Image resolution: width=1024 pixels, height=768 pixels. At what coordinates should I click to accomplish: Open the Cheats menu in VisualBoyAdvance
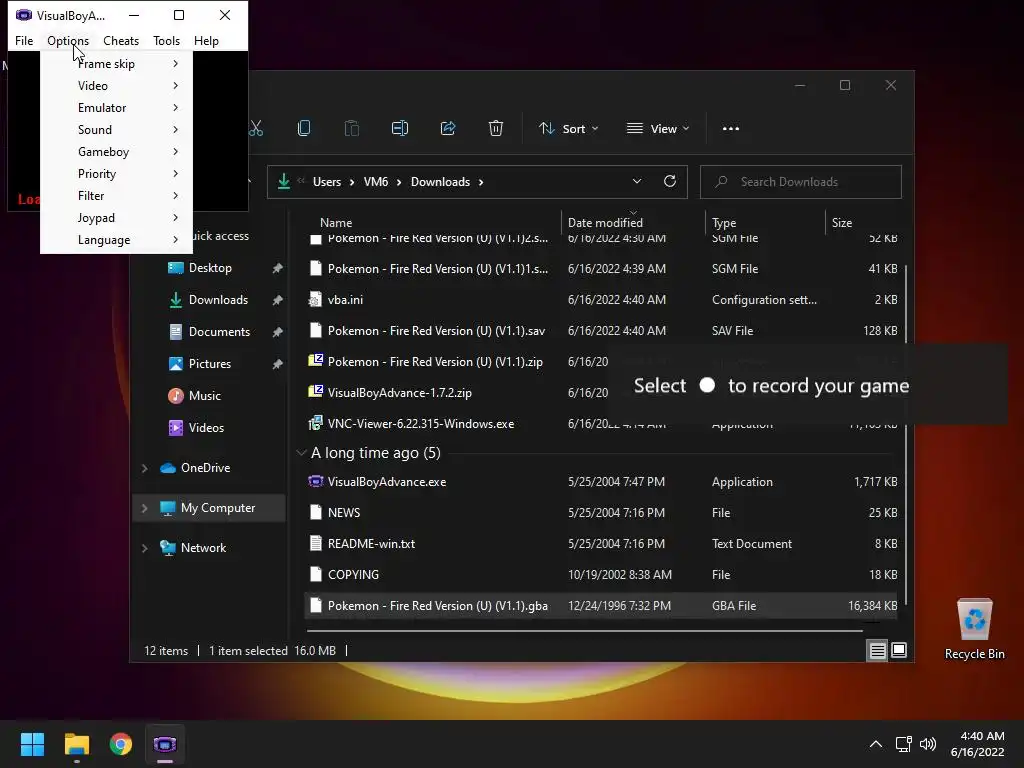tap(121, 40)
